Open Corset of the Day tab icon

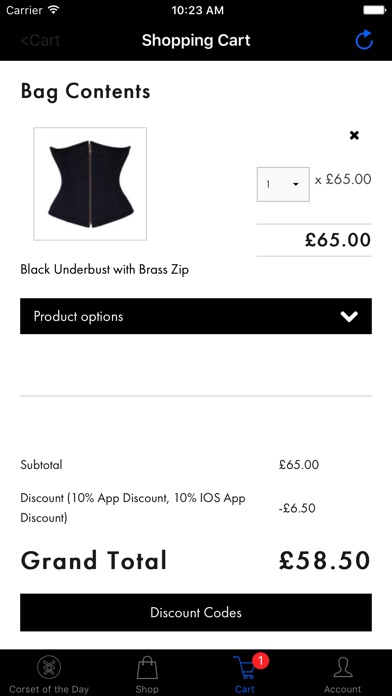(49, 668)
